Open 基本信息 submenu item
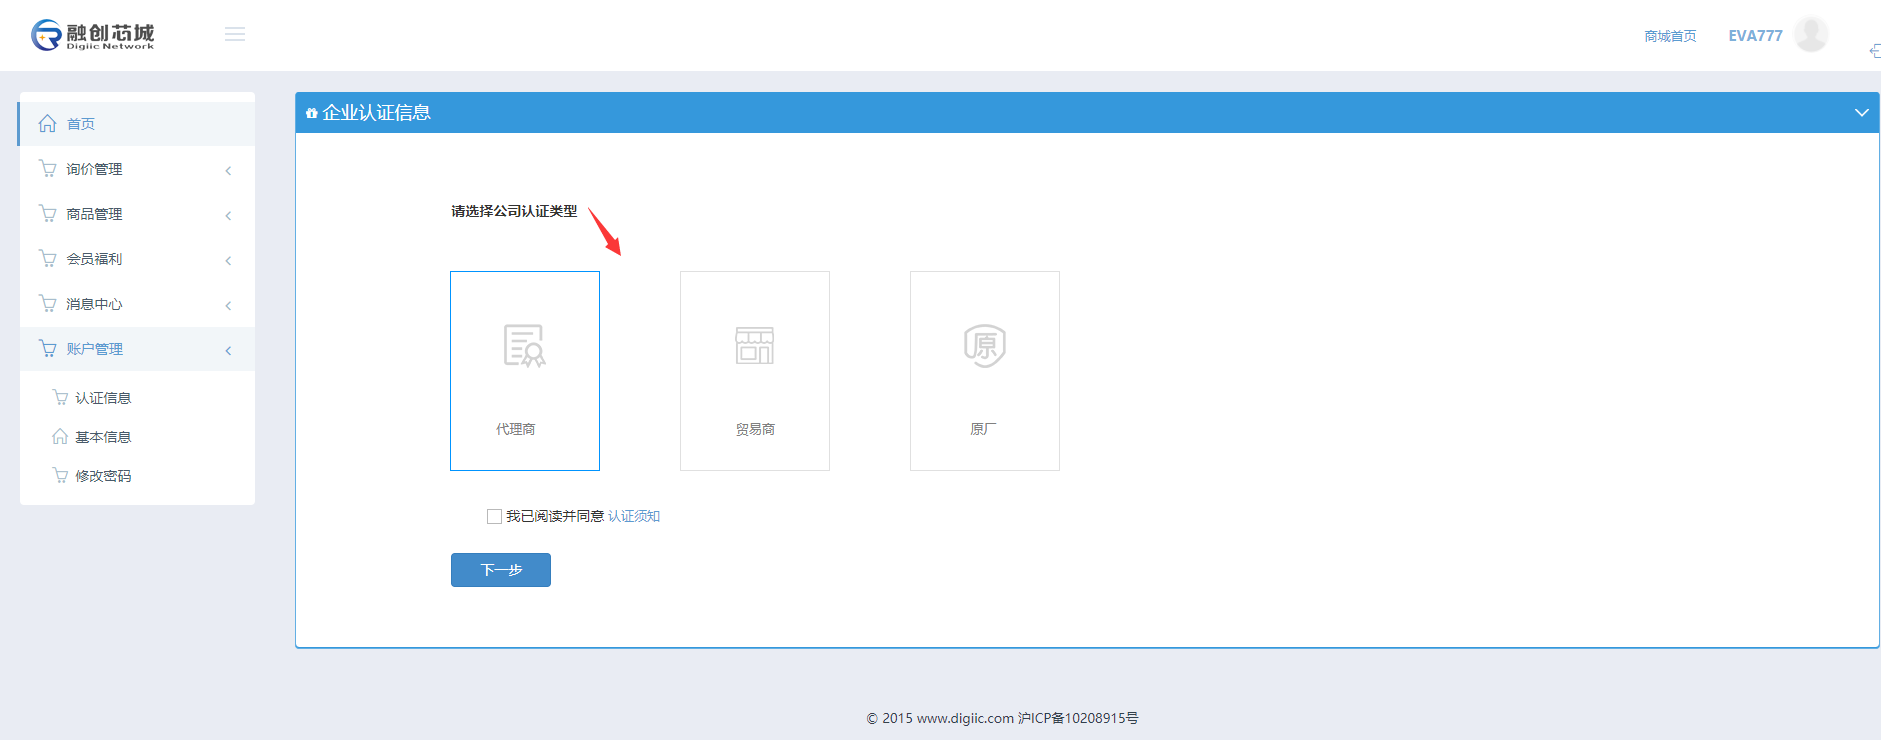This screenshot has width=1881, height=740. [x=102, y=437]
